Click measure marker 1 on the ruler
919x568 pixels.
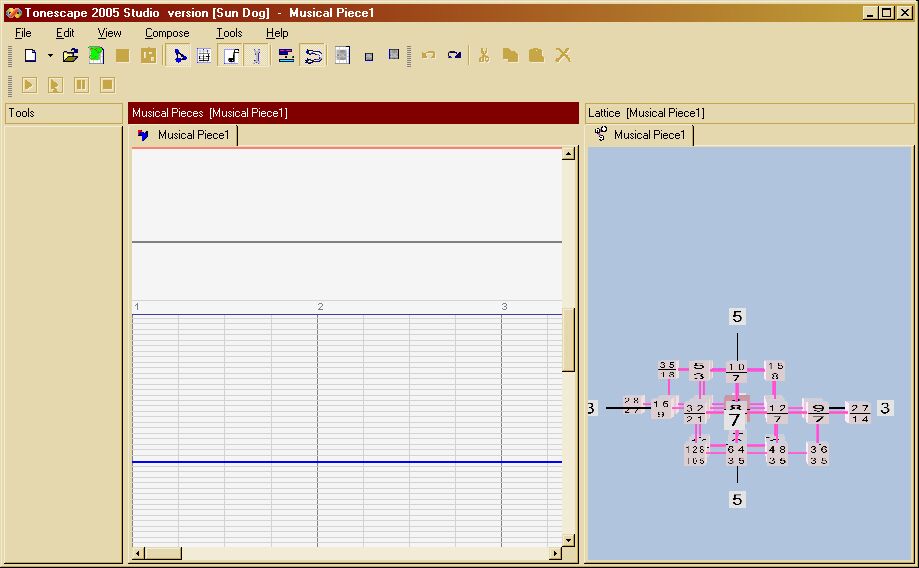pyautogui.click(x=137, y=307)
